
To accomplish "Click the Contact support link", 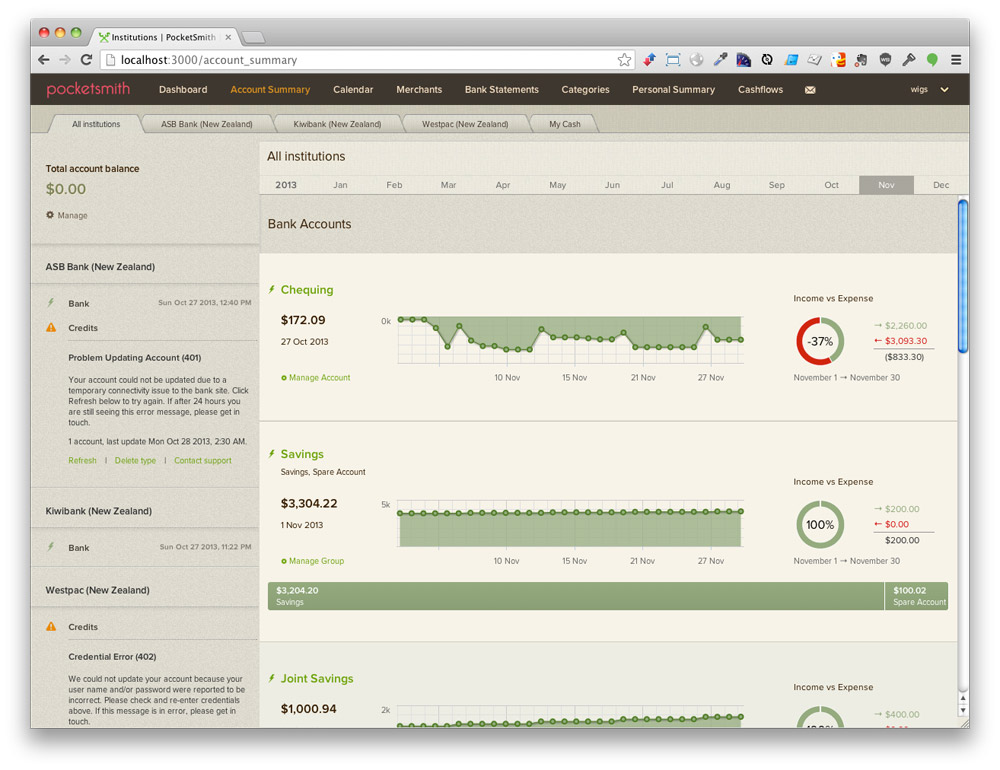I will click(x=202, y=461).
